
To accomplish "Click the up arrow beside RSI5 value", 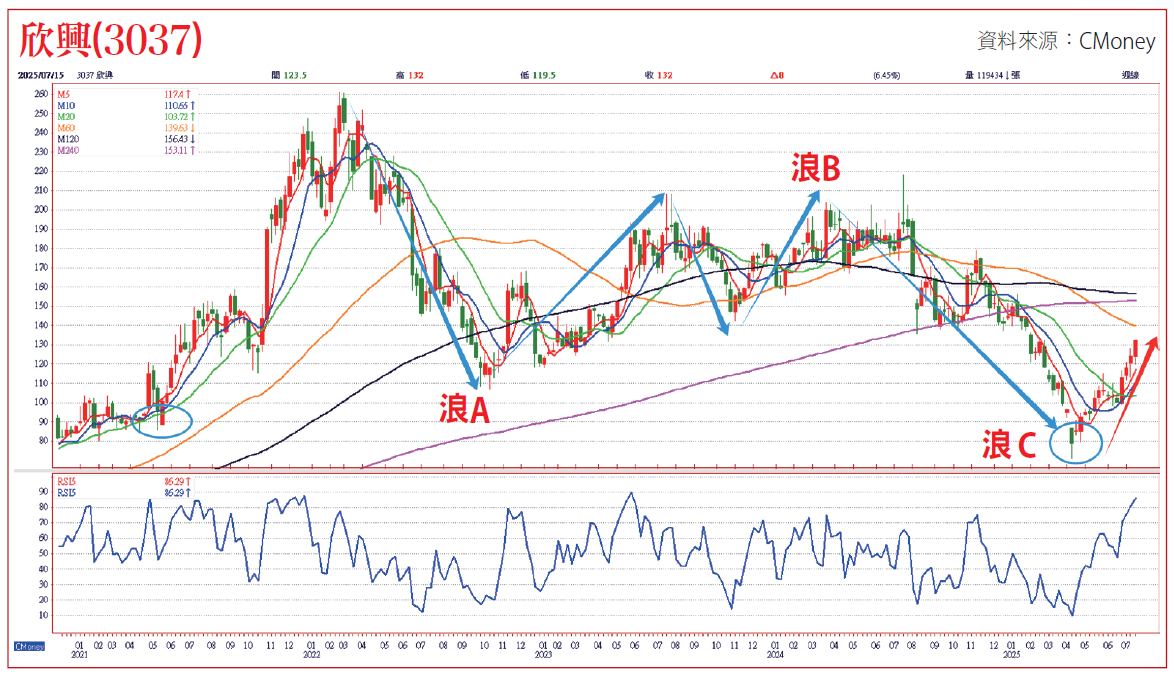I will click(x=188, y=482).
